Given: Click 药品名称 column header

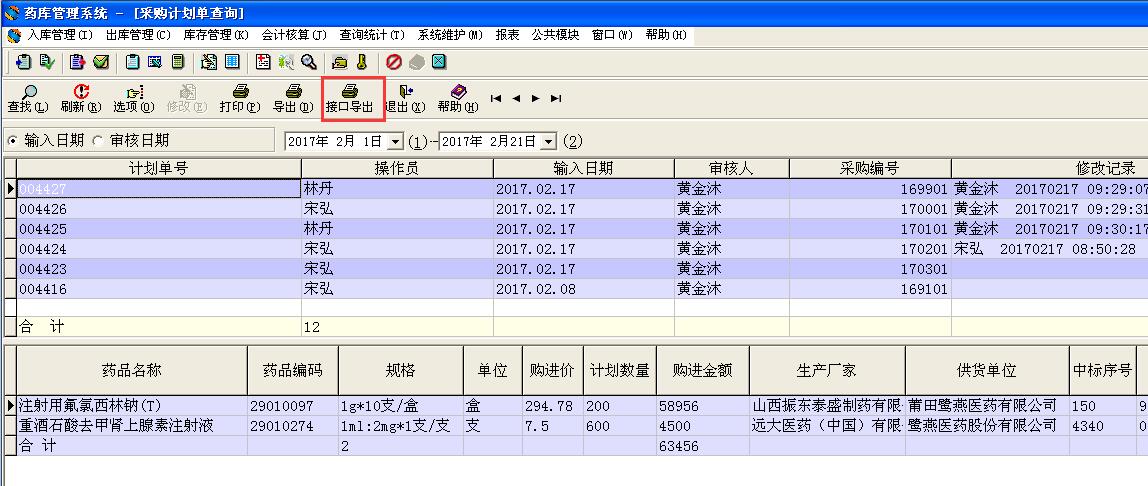Looking at the screenshot, I should (132, 370).
